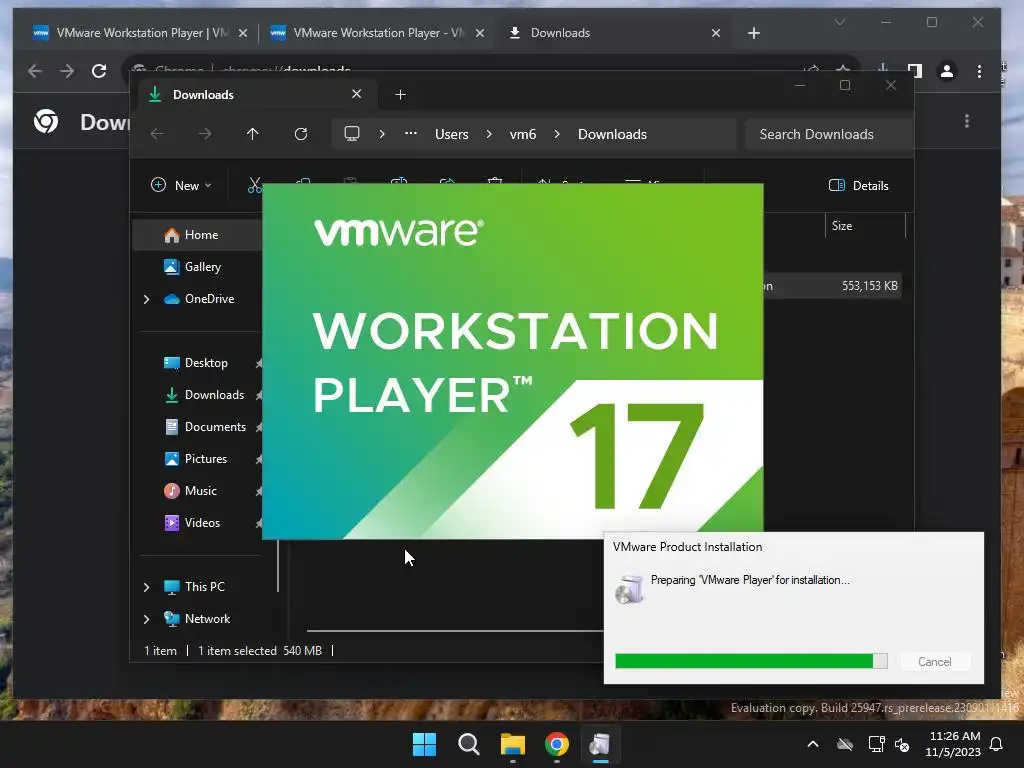Click the This PC monitor breadcrumb icon

click(x=352, y=134)
